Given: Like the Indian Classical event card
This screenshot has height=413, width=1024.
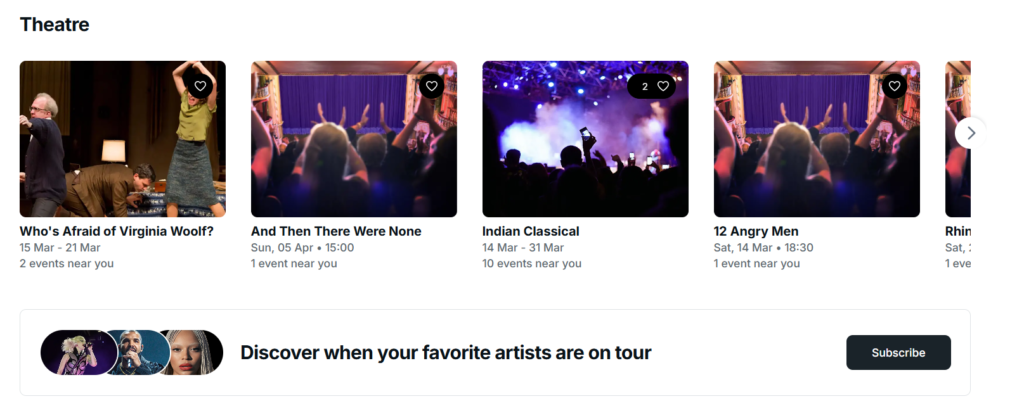Looking at the screenshot, I should (x=660, y=86).
